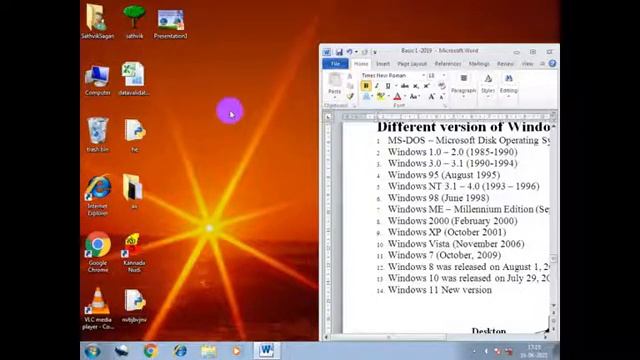Select the Internet Explorer desktop shortcut
The width and height of the screenshot is (640, 360).
coord(98,196)
